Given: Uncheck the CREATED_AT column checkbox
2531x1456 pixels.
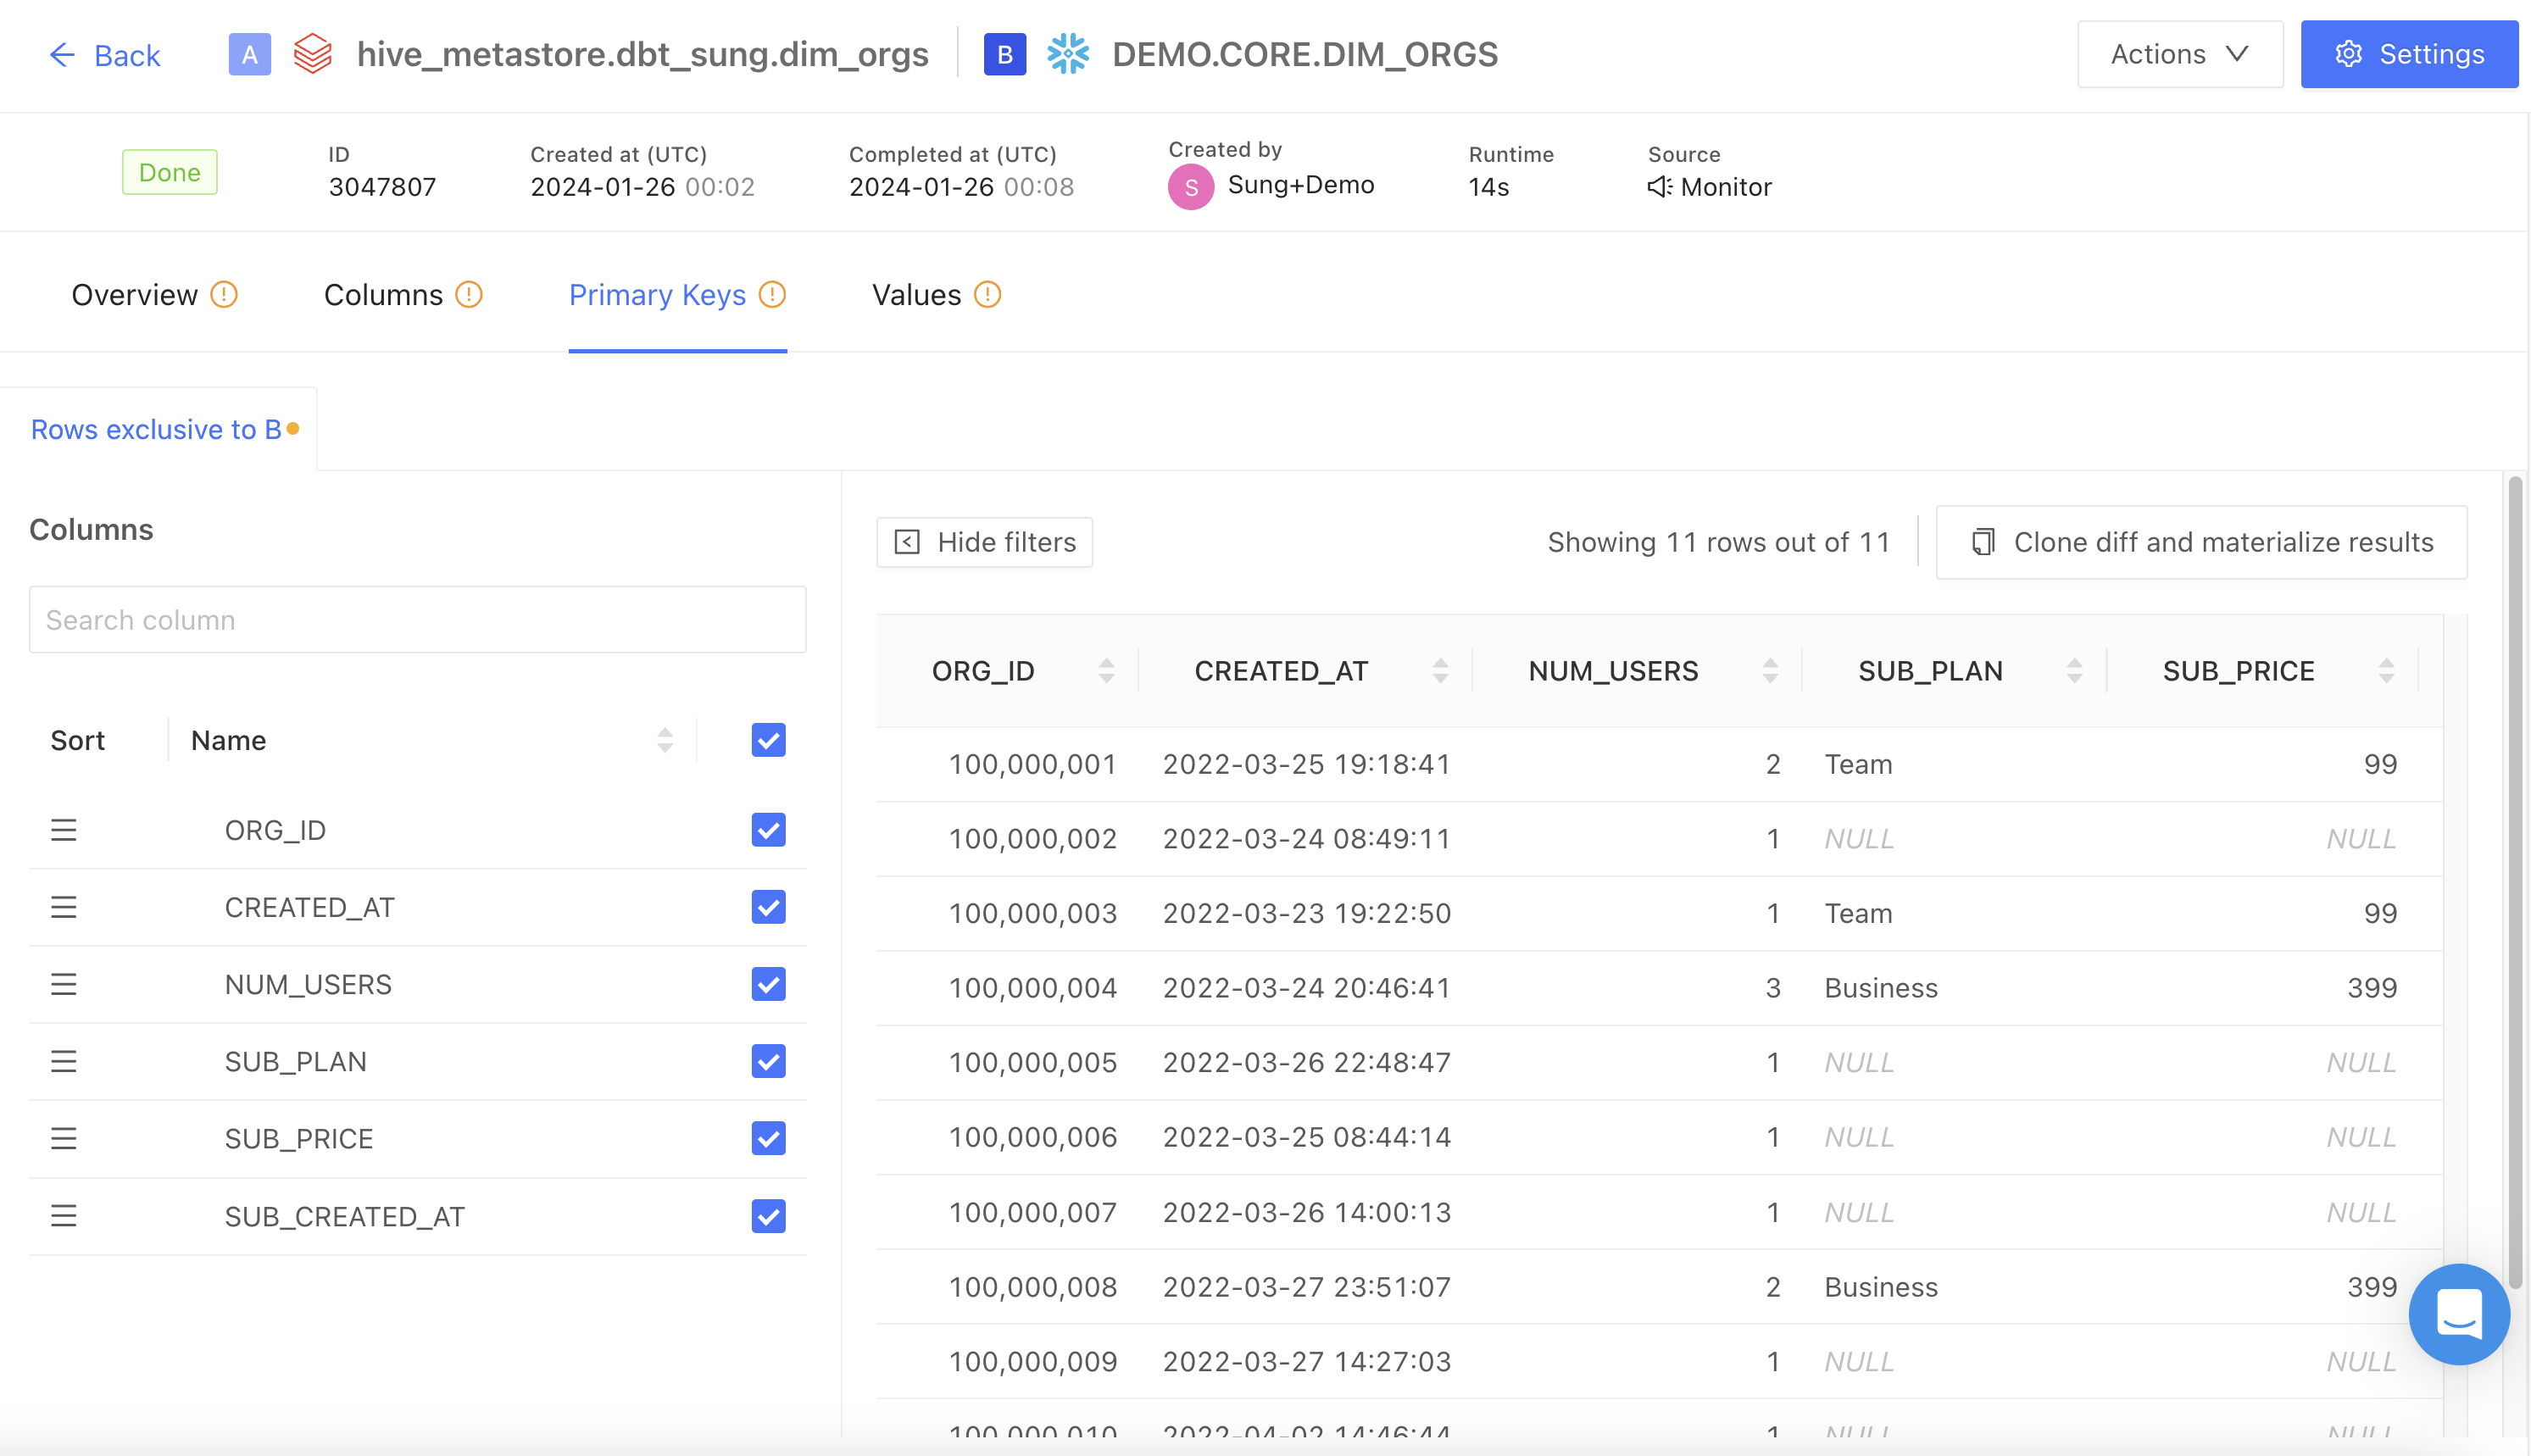Looking at the screenshot, I should click(768, 907).
